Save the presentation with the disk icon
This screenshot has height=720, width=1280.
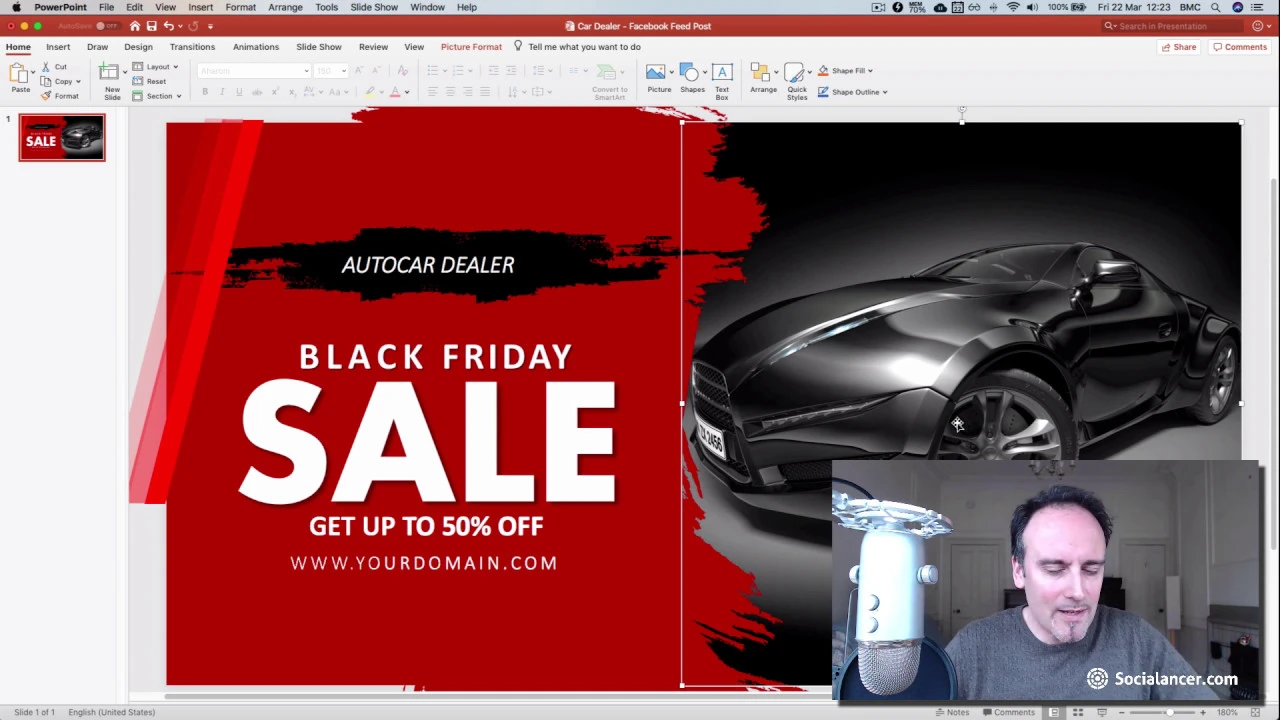151,26
